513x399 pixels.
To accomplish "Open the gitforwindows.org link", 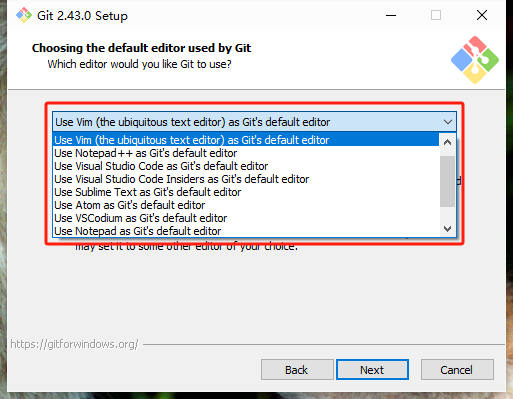I will 74,344.
